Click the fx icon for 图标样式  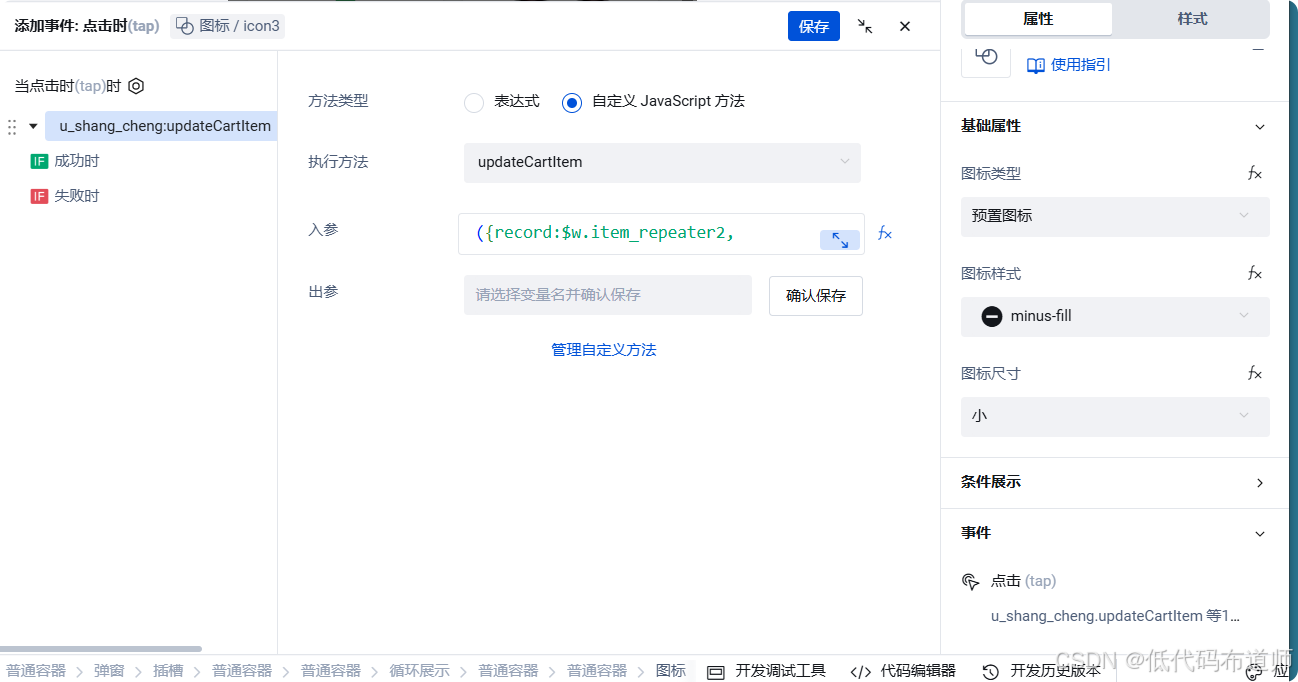pos(1255,274)
